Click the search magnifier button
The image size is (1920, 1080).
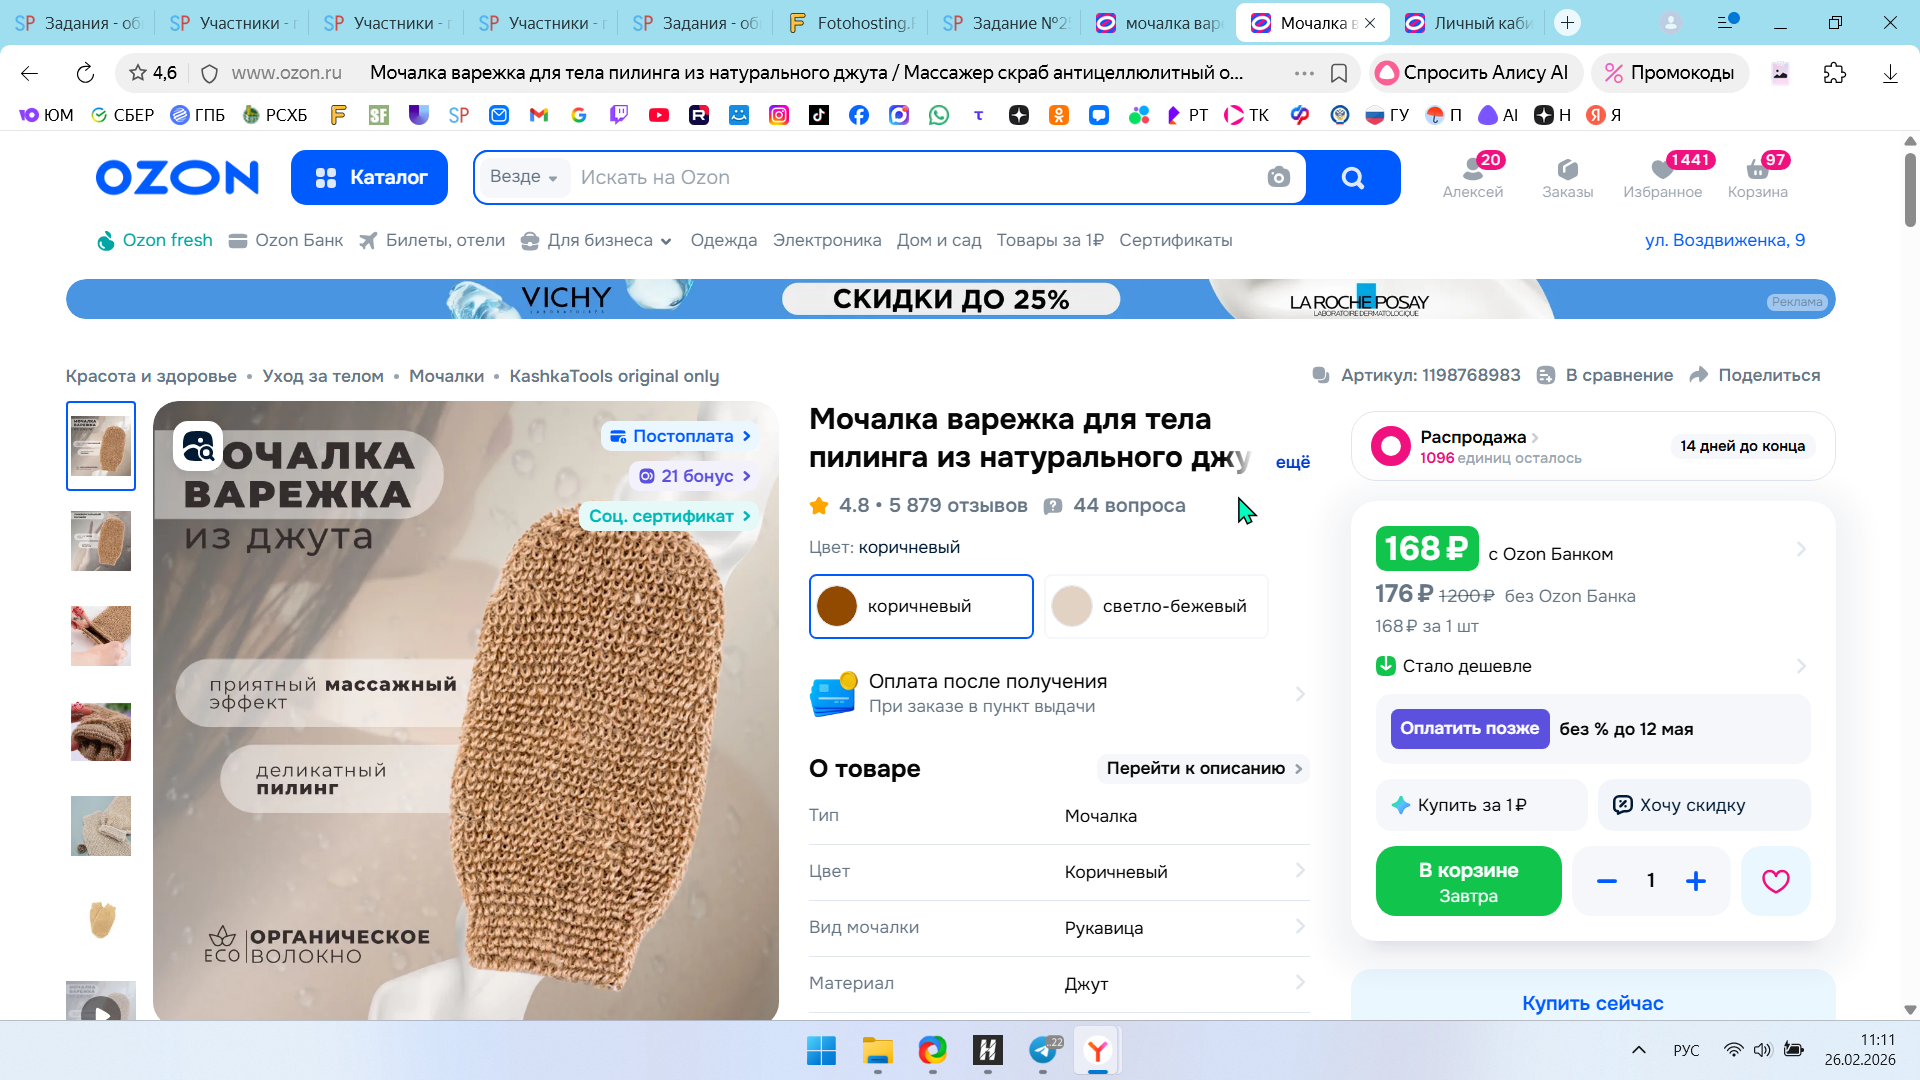pos(1353,177)
